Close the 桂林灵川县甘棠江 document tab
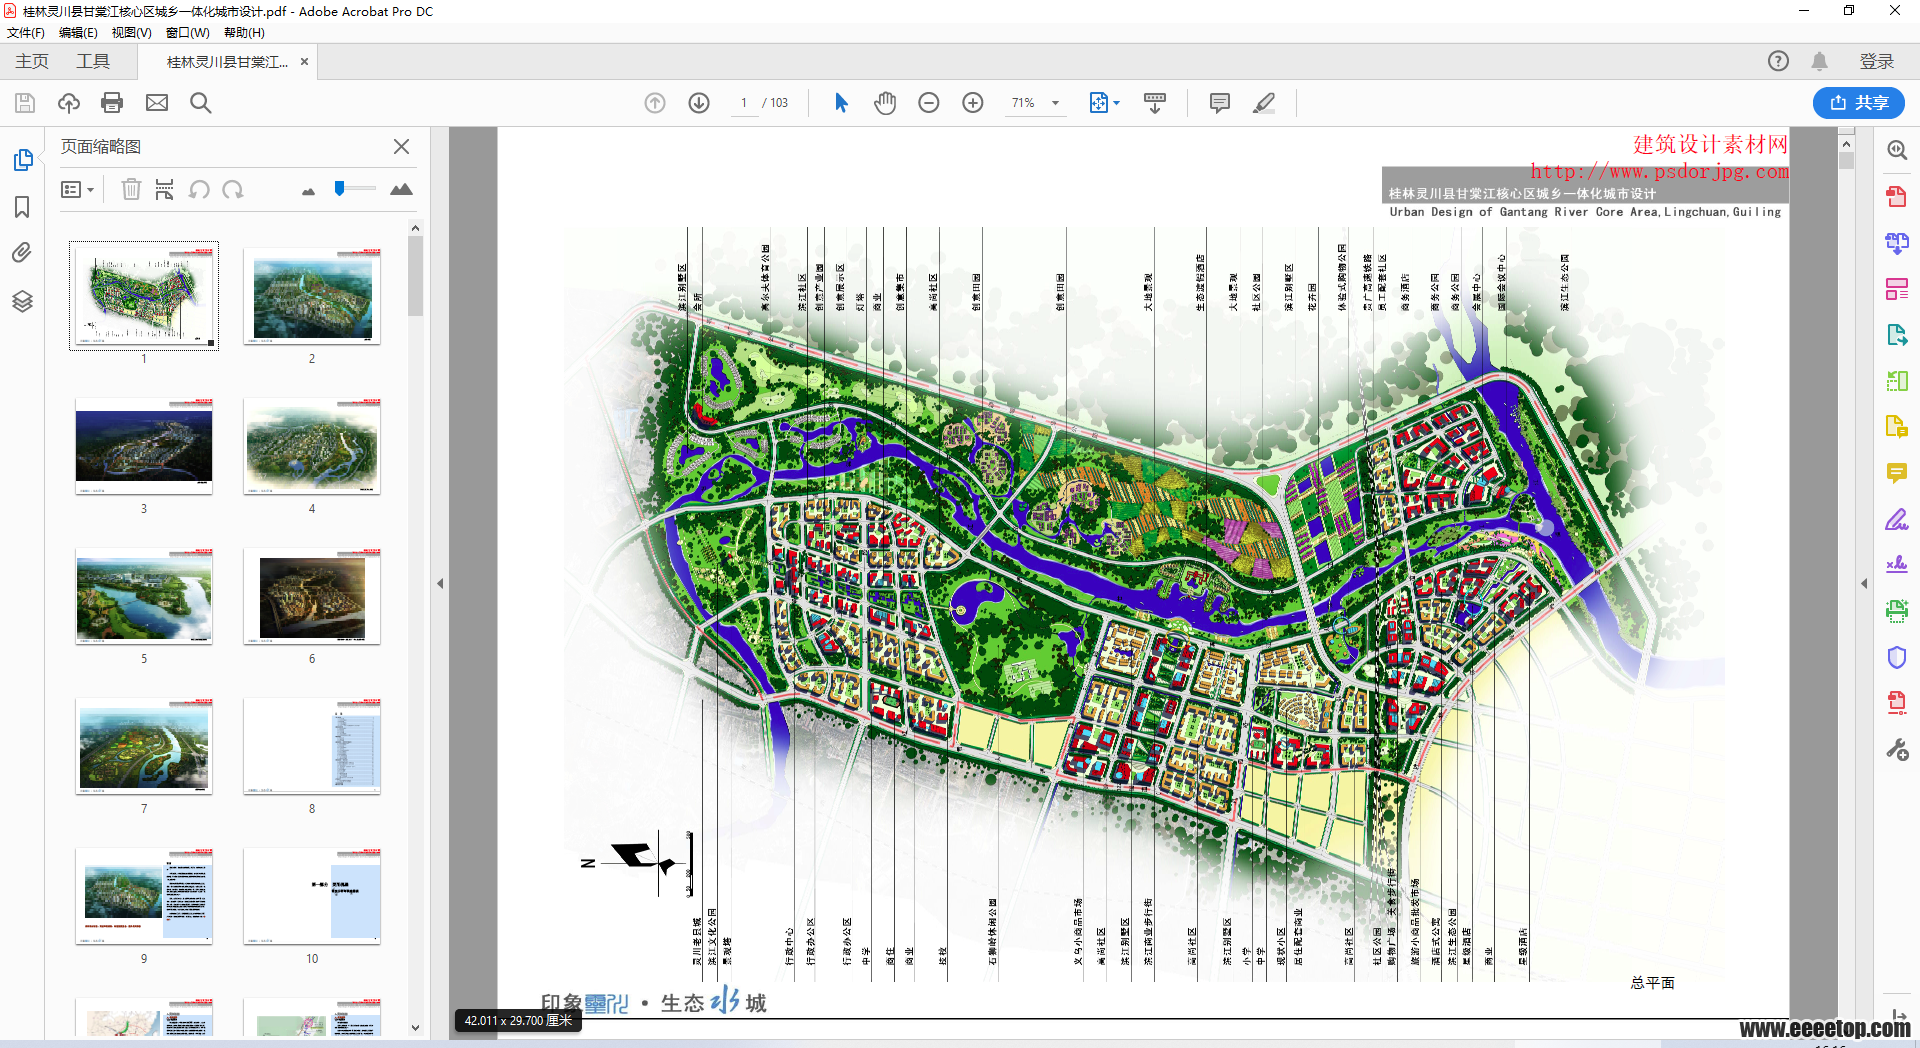The width and height of the screenshot is (1920, 1048). [x=305, y=62]
